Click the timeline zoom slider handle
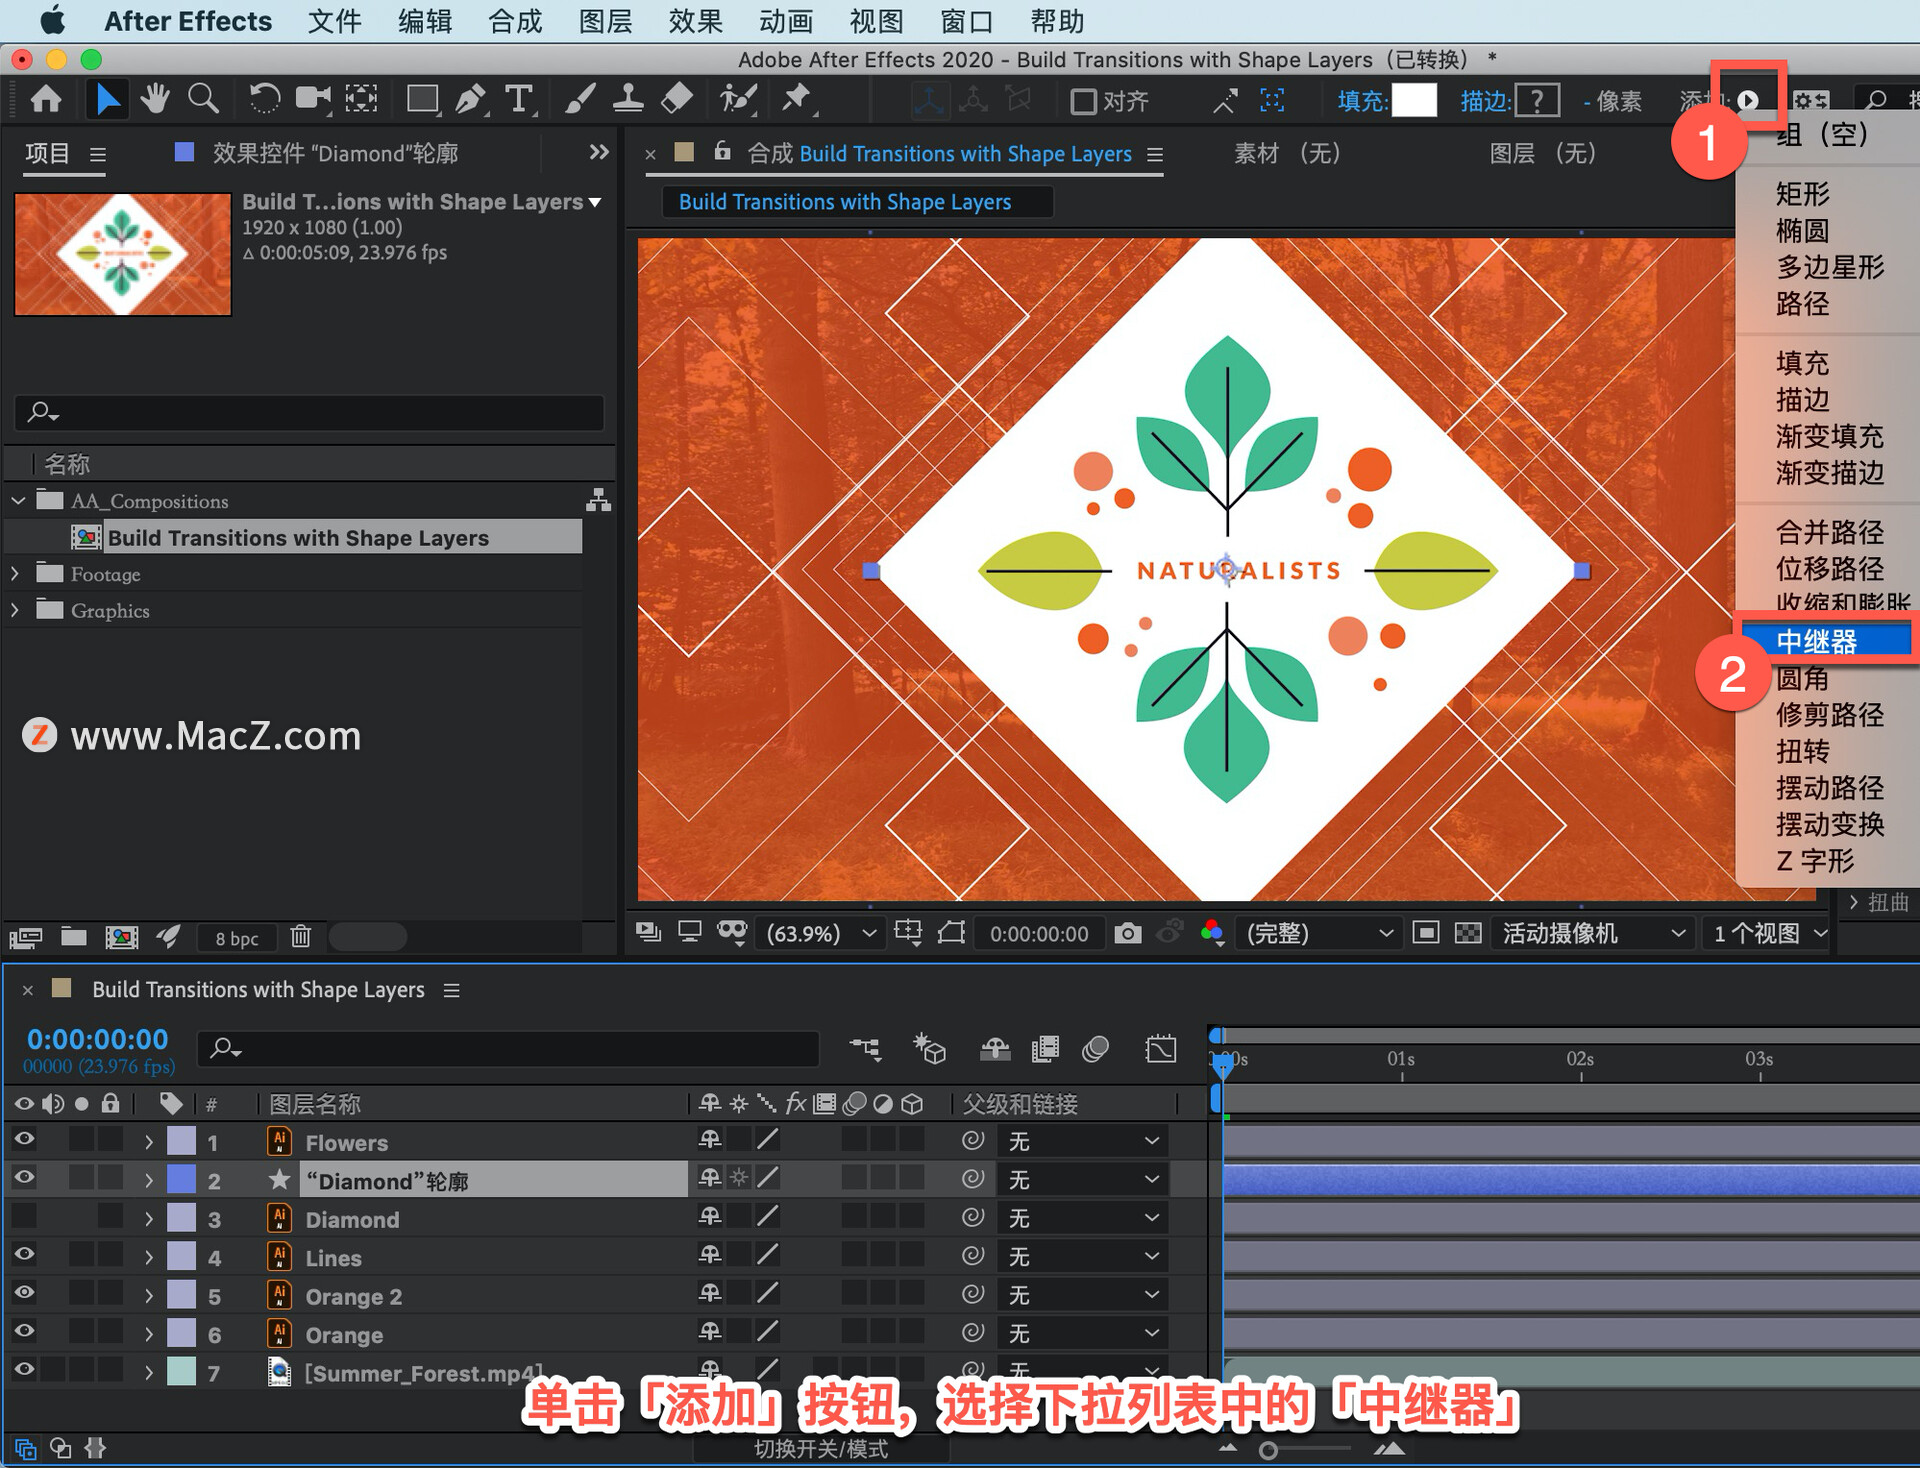Image resolution: width=1920 pixels, height=1468 pixels. (1268, 1450)
